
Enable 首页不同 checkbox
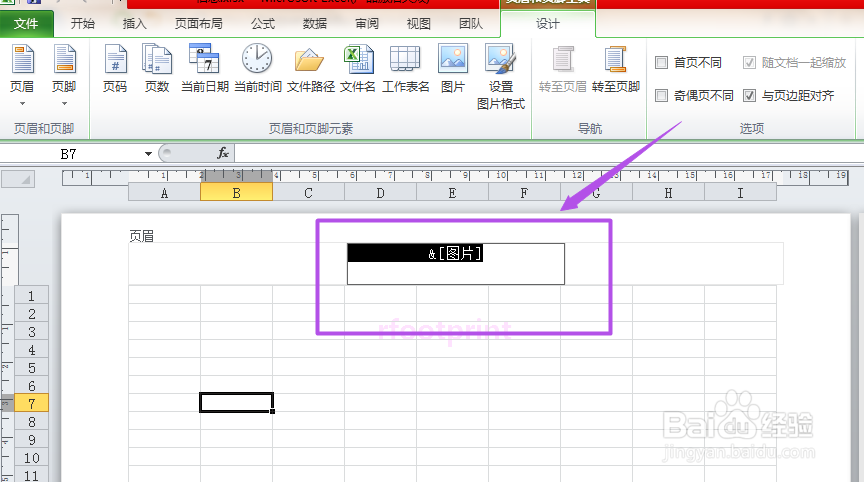click(x=662, y=63)
